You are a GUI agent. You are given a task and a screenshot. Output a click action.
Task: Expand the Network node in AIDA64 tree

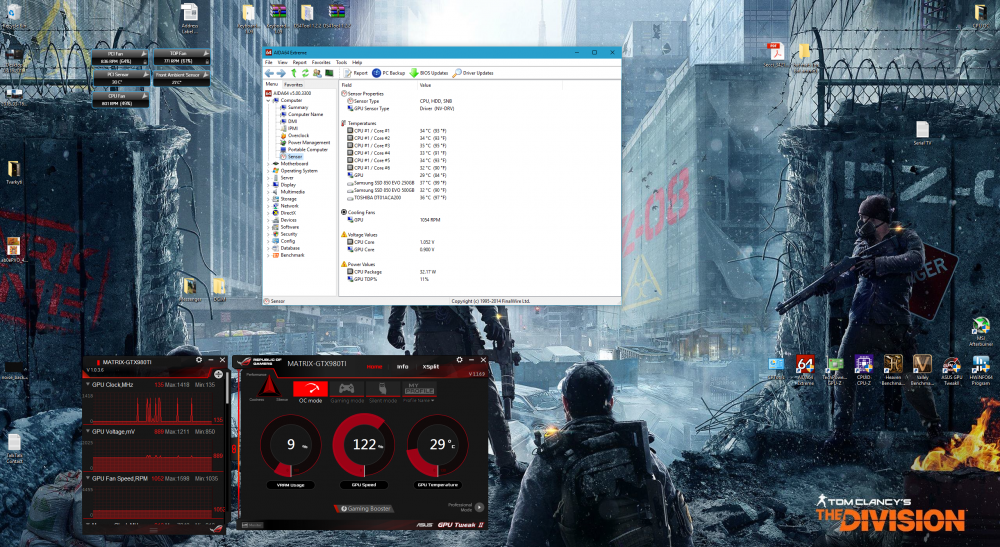(x=268, y=206)
